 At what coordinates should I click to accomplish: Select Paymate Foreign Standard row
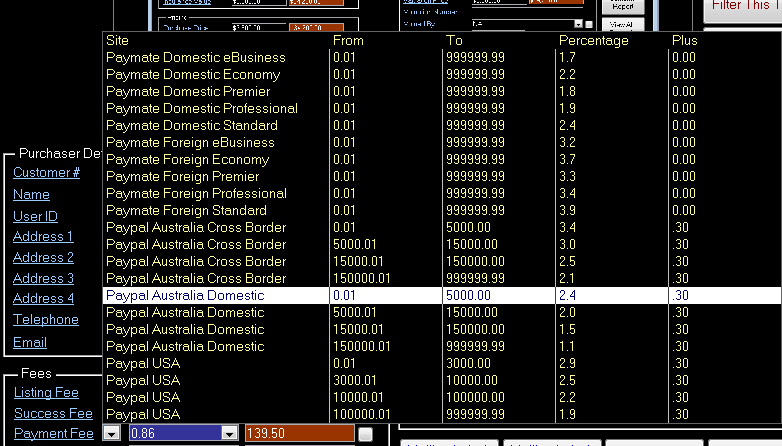pos(442,210)
